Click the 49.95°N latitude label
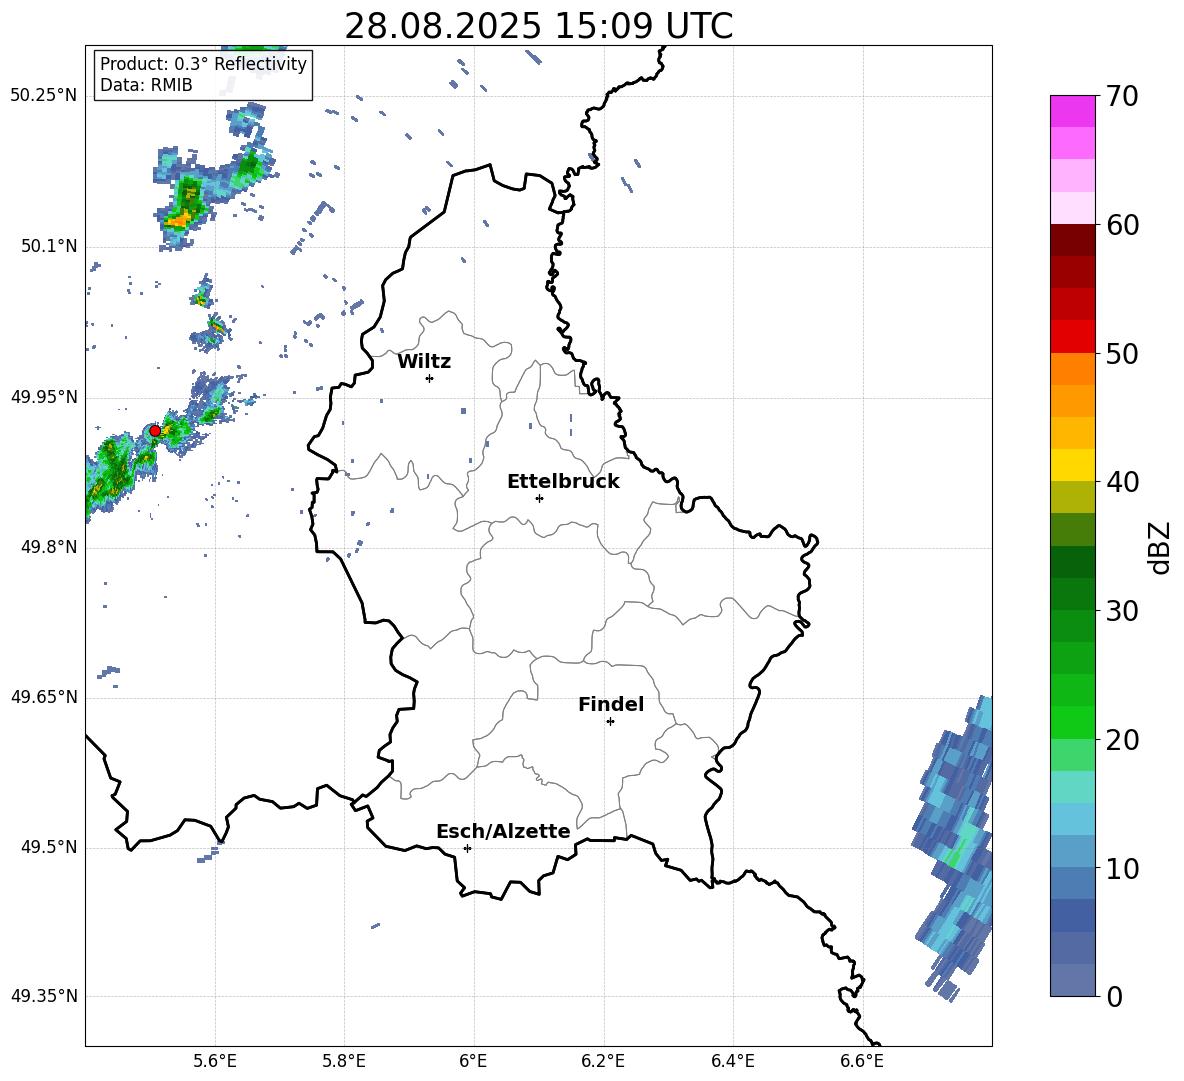Screen dimensions: 1184x1081 tap(44, 397)
